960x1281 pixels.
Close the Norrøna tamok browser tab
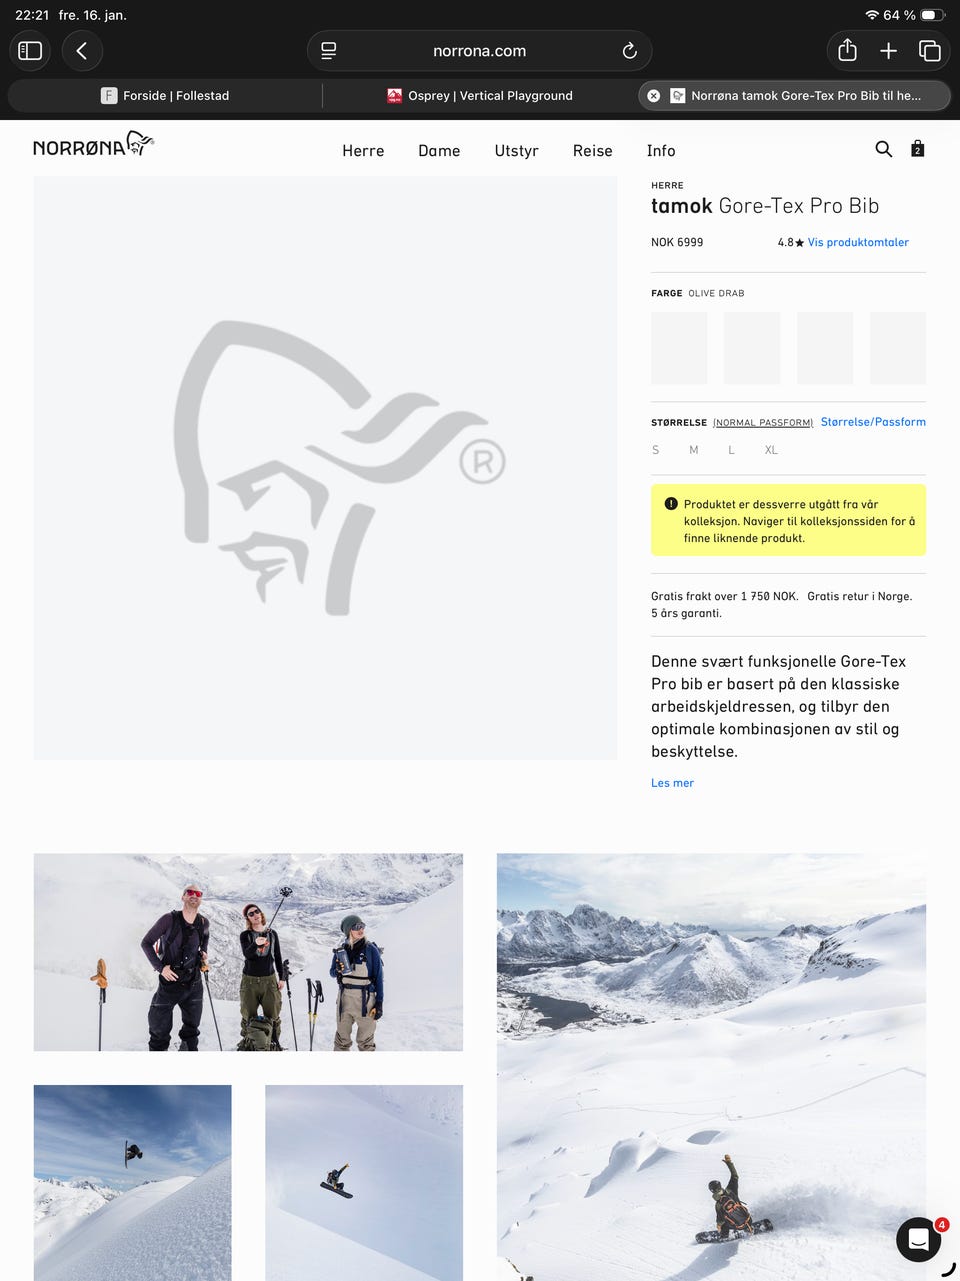click(653, 96)
